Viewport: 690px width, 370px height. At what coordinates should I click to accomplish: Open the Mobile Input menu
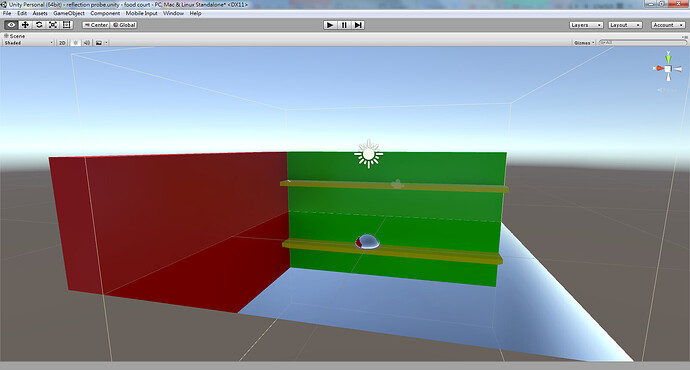tap(141, 13)
